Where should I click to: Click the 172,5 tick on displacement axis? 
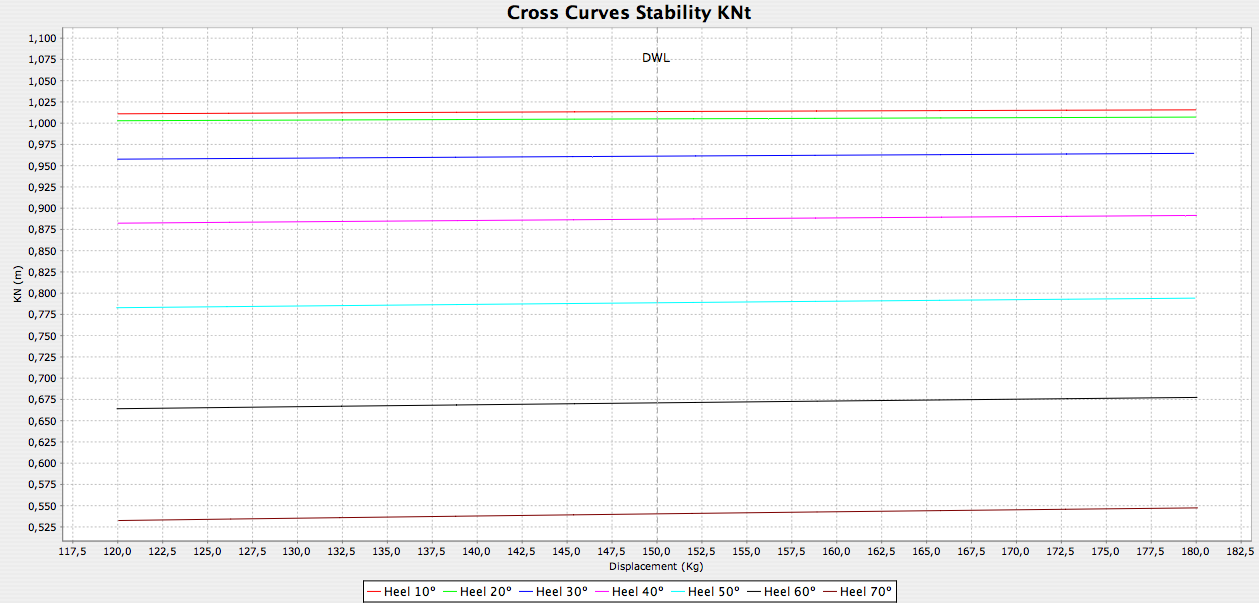click(1061, 551)
